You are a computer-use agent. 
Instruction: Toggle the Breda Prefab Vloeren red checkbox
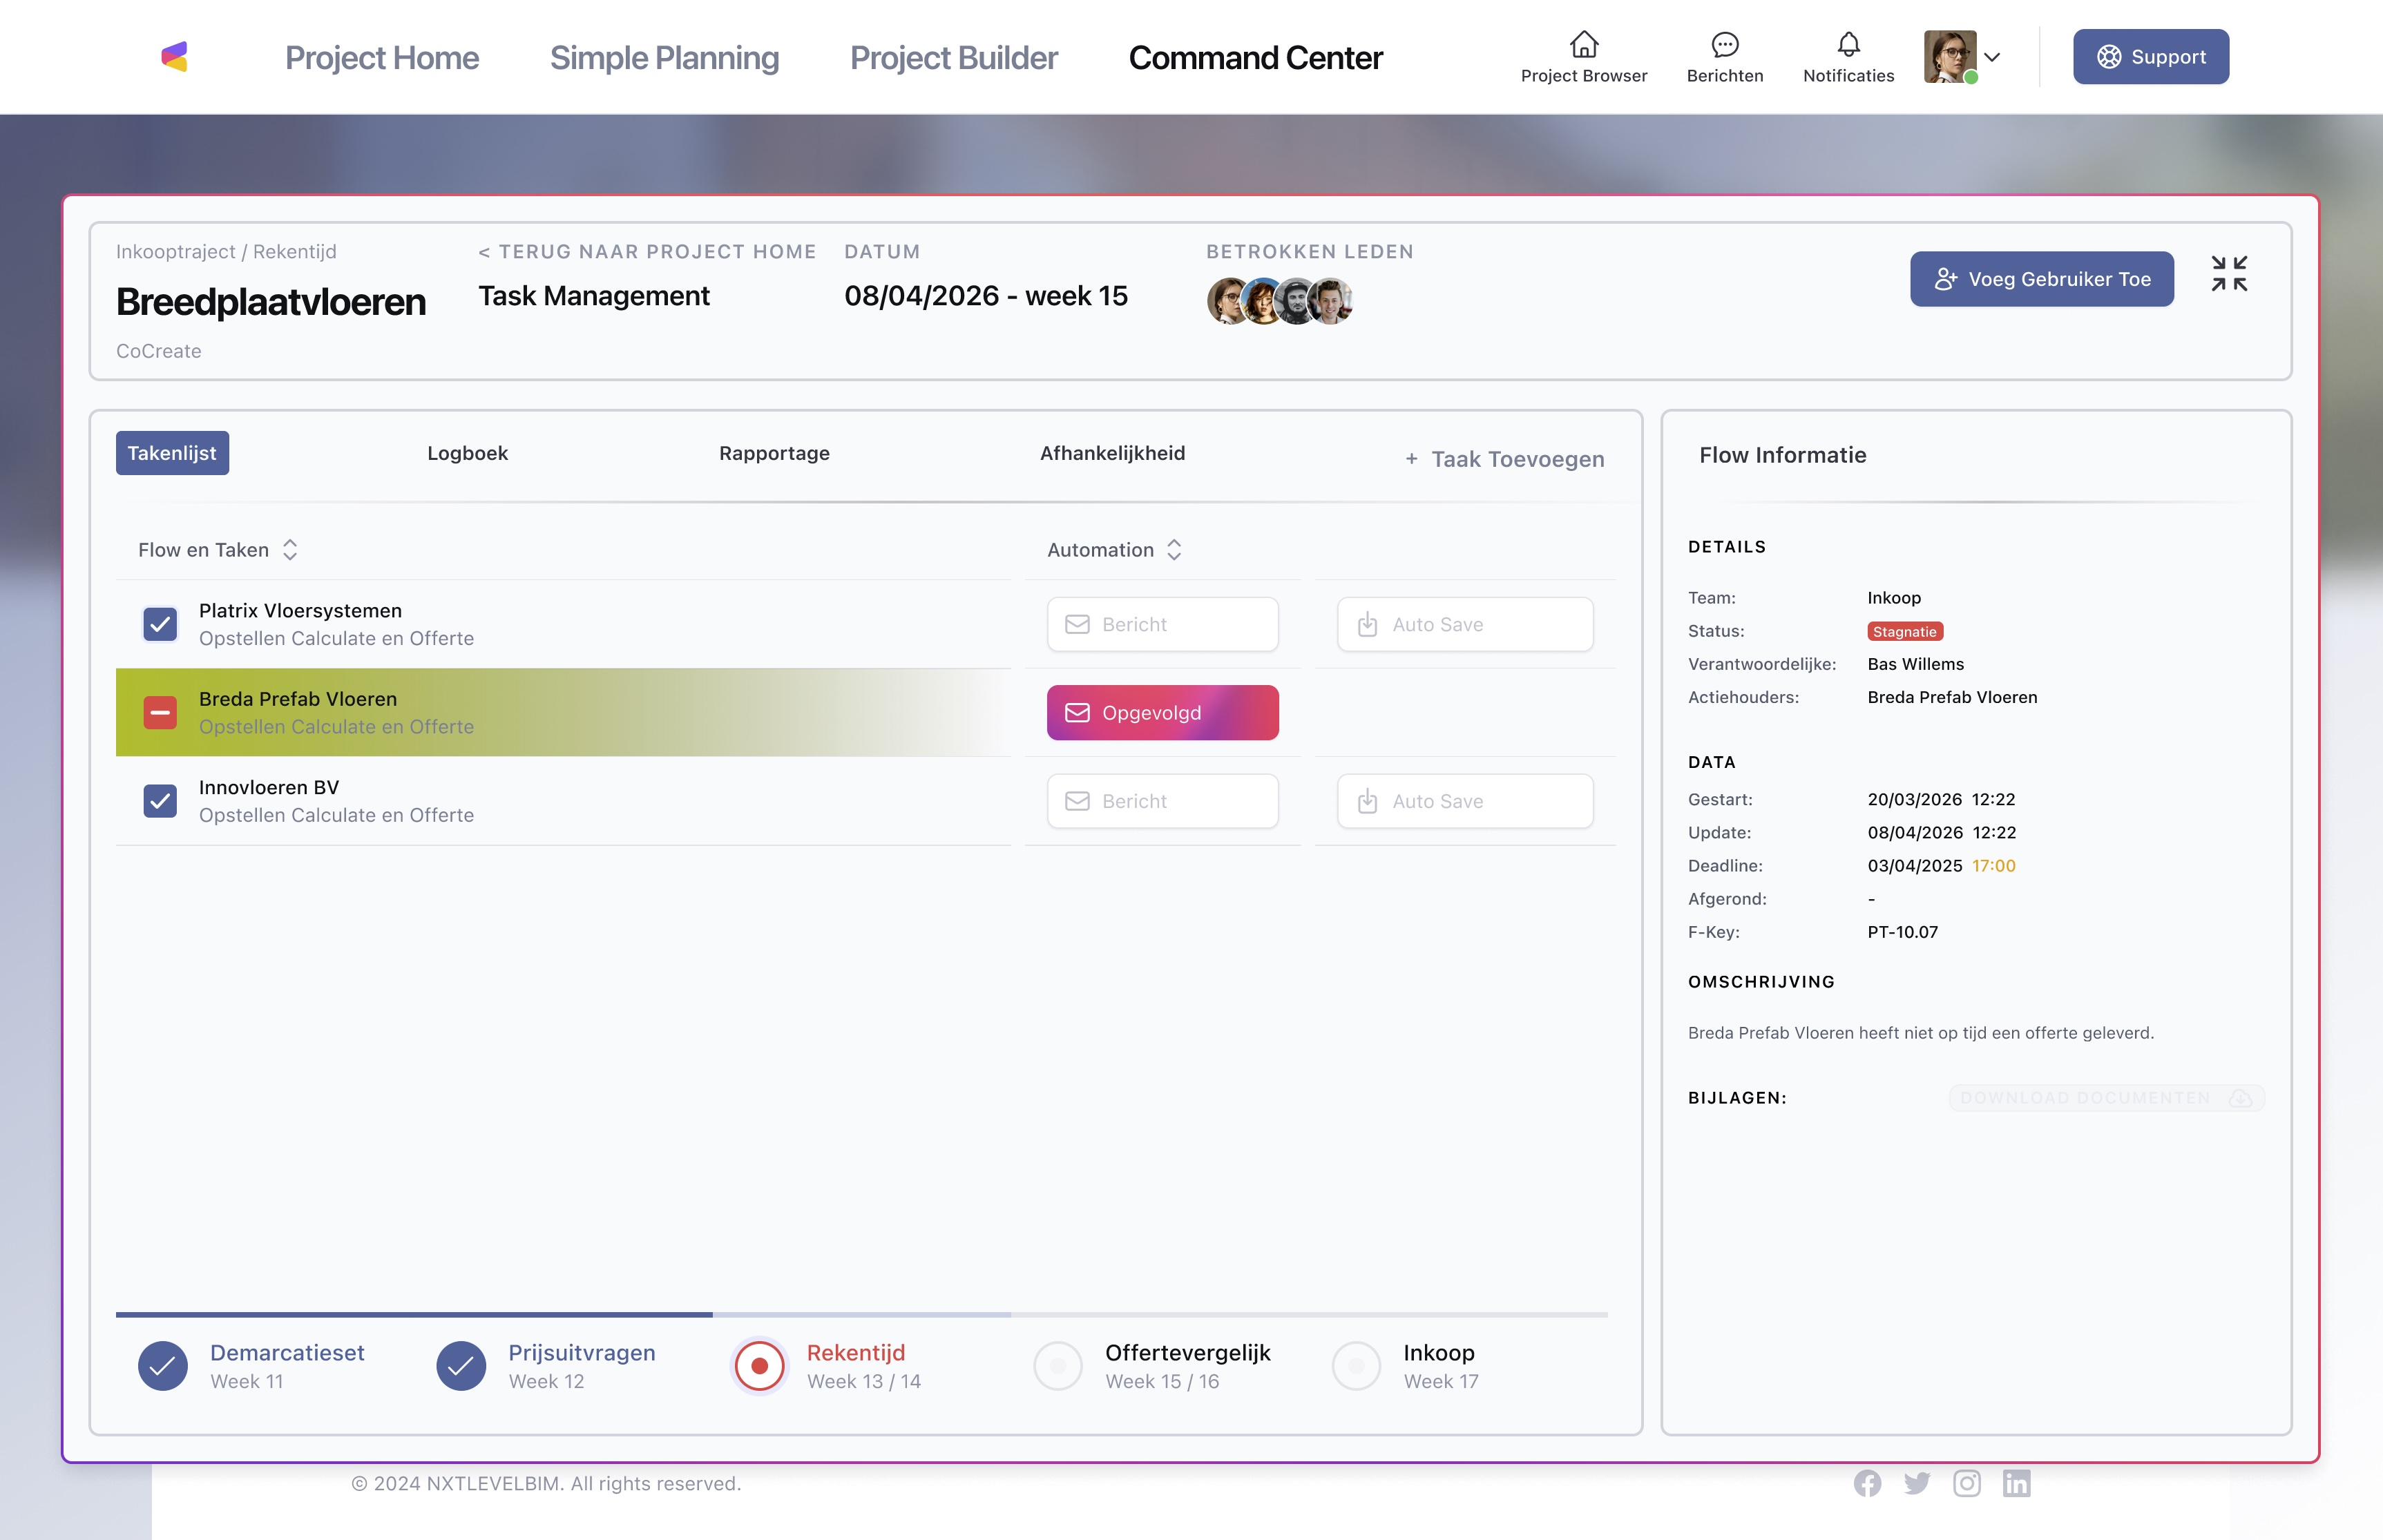pos(160,713)
